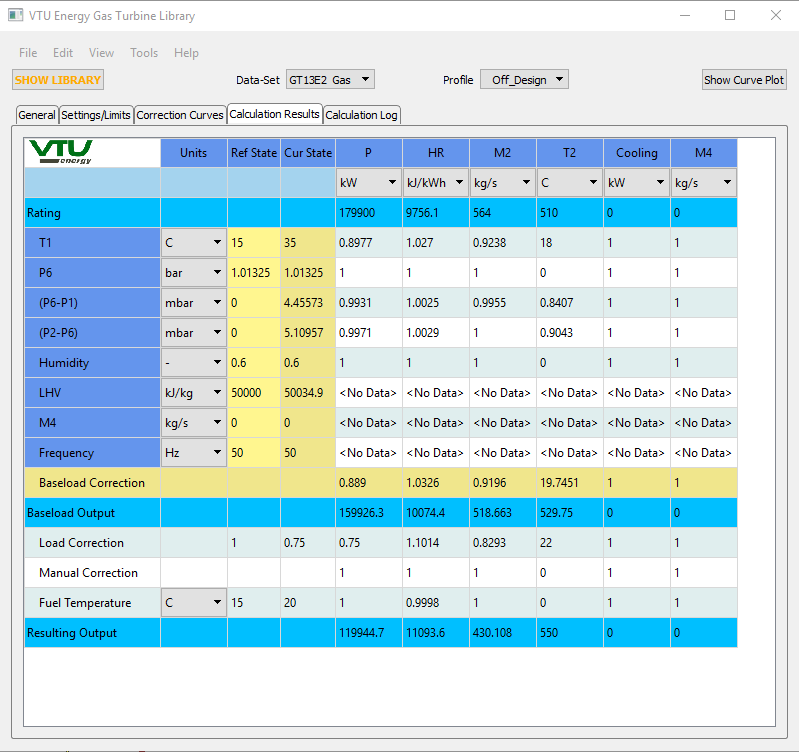
Task: Click the Cur State column header
Action: coord(308,153)
